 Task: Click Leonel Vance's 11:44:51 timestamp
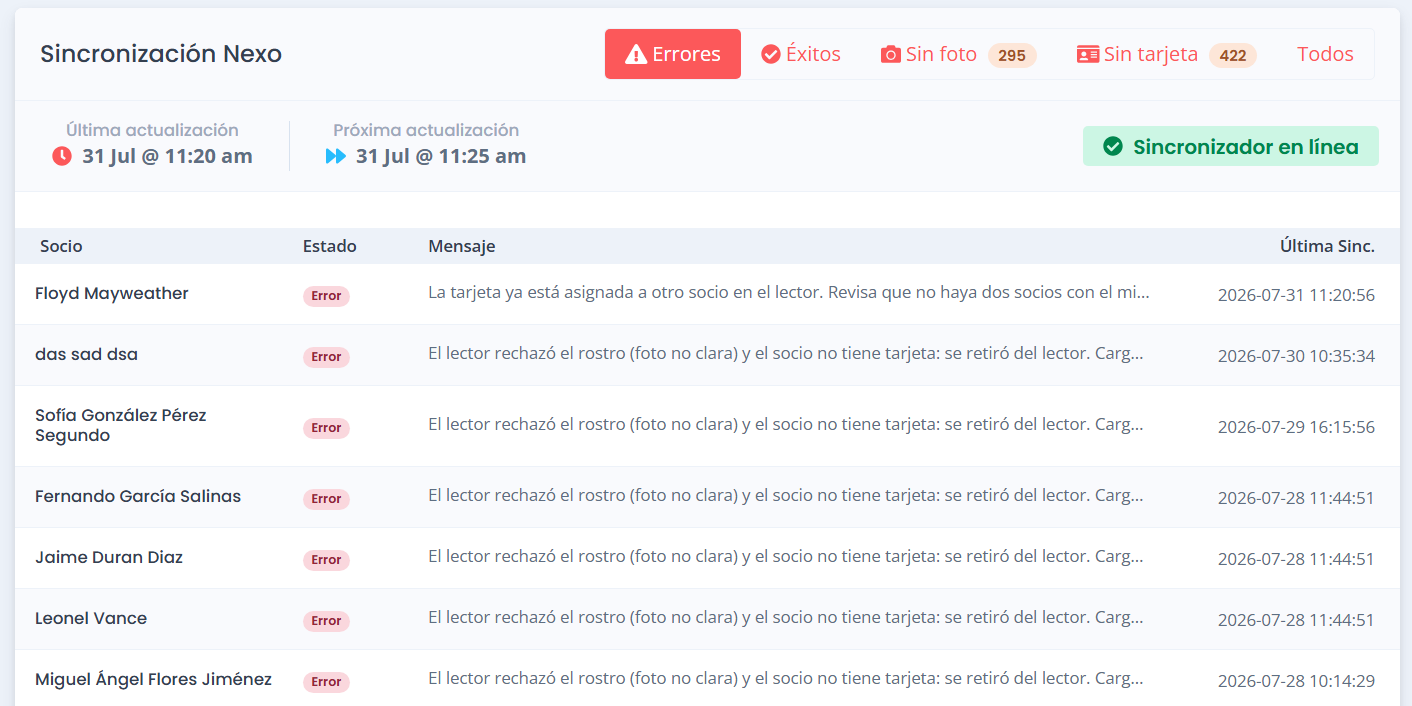tap(1296, 620)
